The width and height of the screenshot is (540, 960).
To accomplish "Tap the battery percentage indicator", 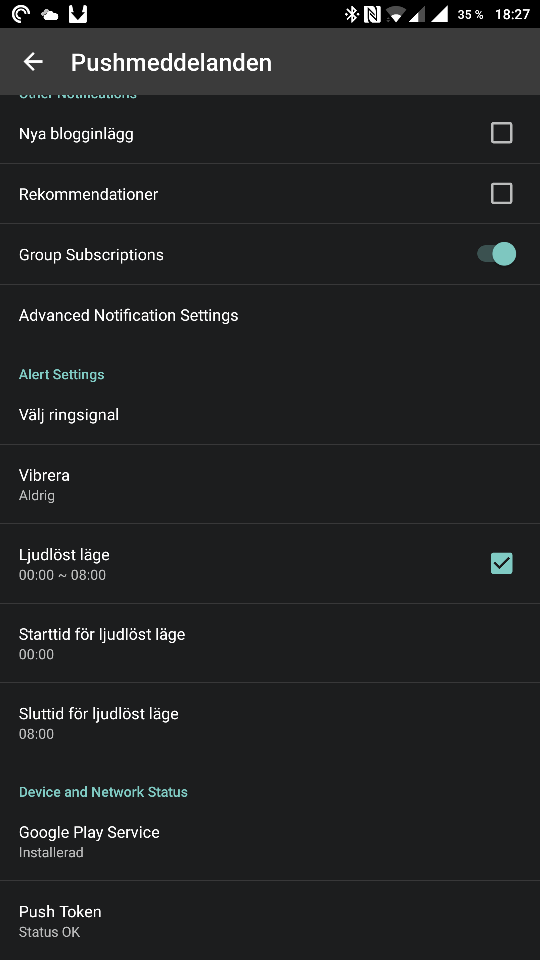I will pos(470,15).
